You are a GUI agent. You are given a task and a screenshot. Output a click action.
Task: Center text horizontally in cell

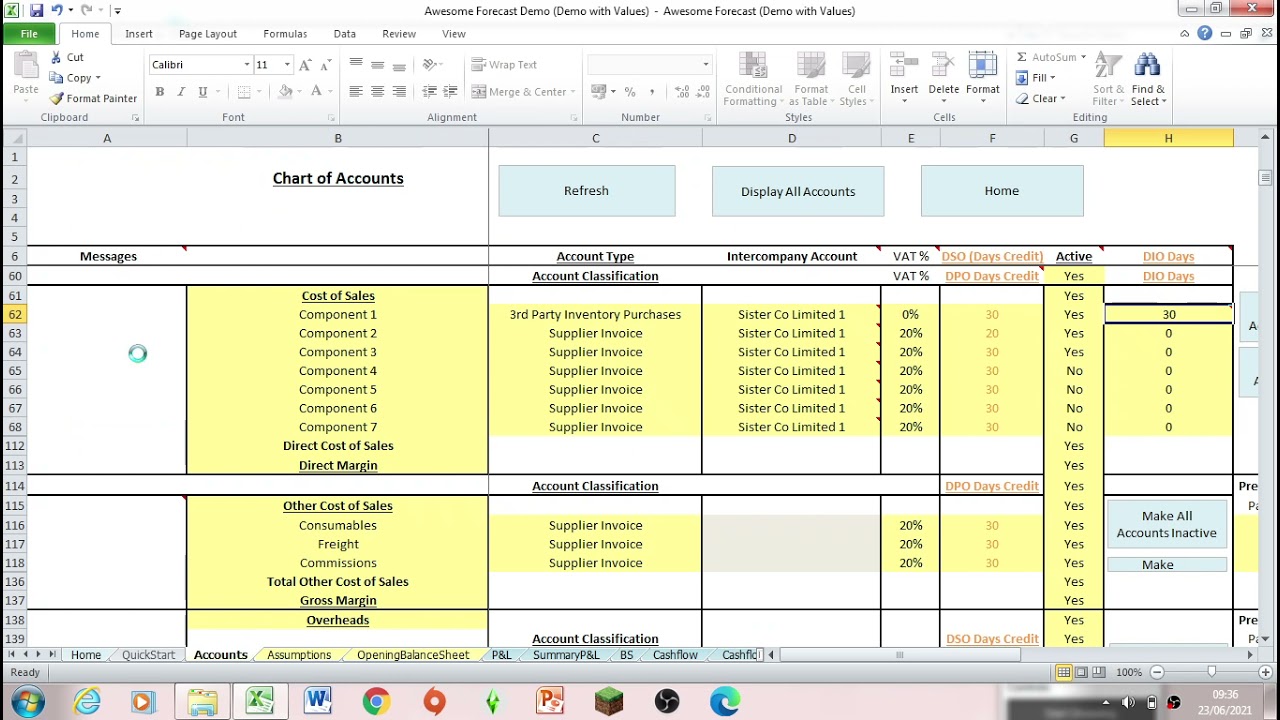pos(378,92)
